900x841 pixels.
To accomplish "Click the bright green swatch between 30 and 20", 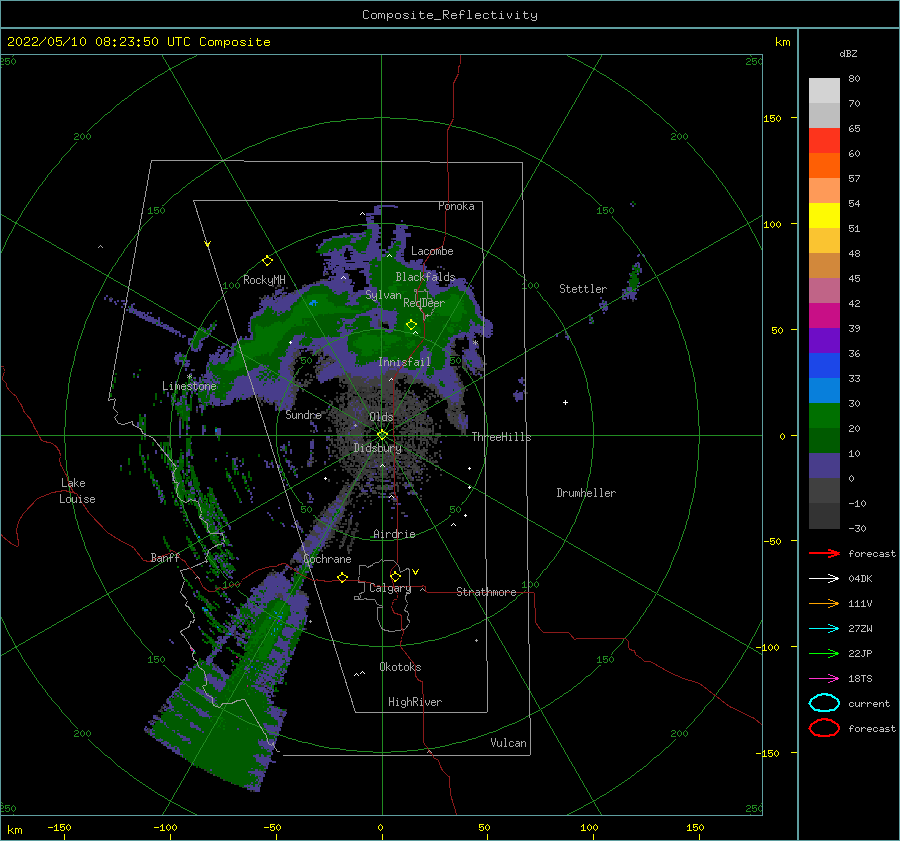I will pos(824,416).
